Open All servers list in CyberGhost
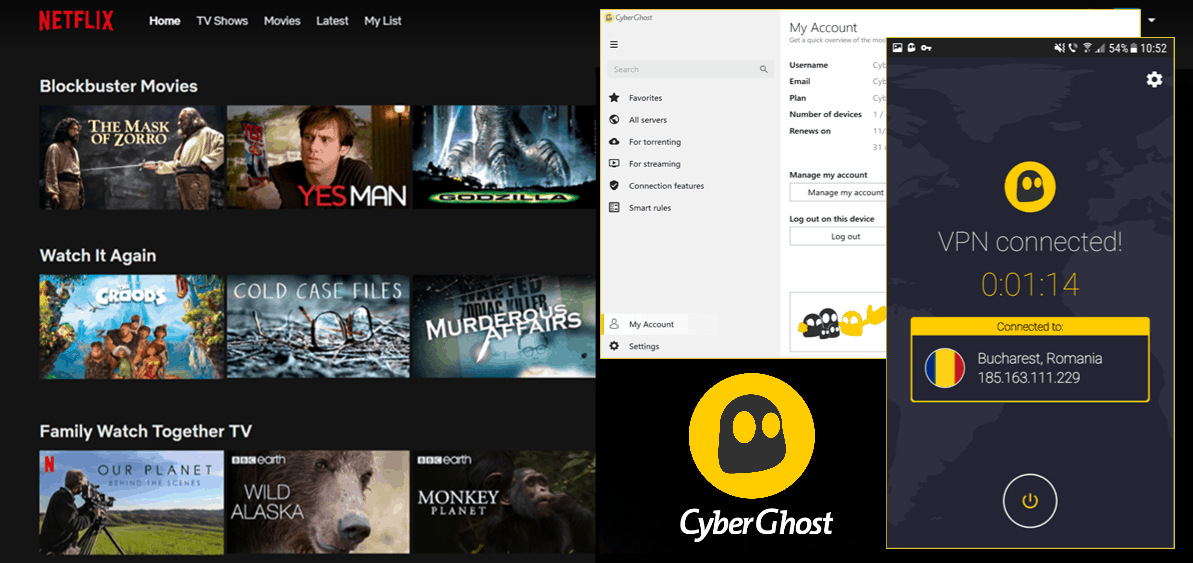 pyautogui.click(x=647, y=120)
